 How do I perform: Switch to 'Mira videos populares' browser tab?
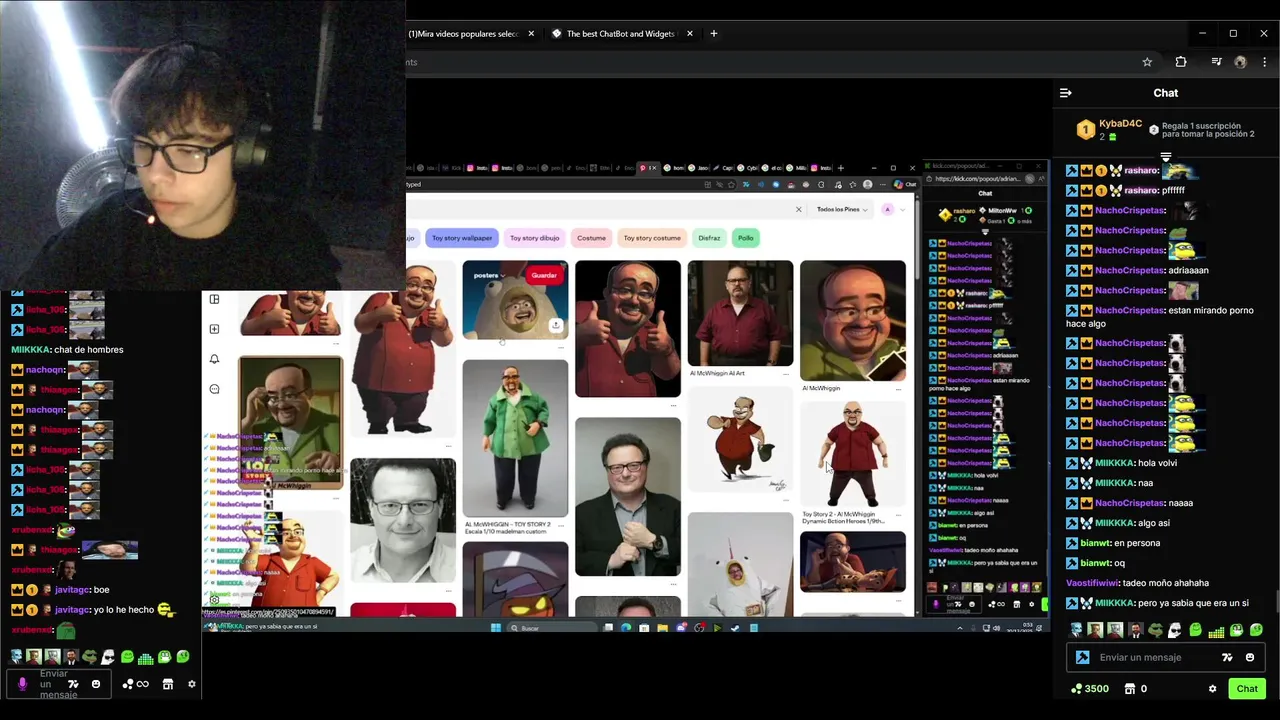point(463,33)
